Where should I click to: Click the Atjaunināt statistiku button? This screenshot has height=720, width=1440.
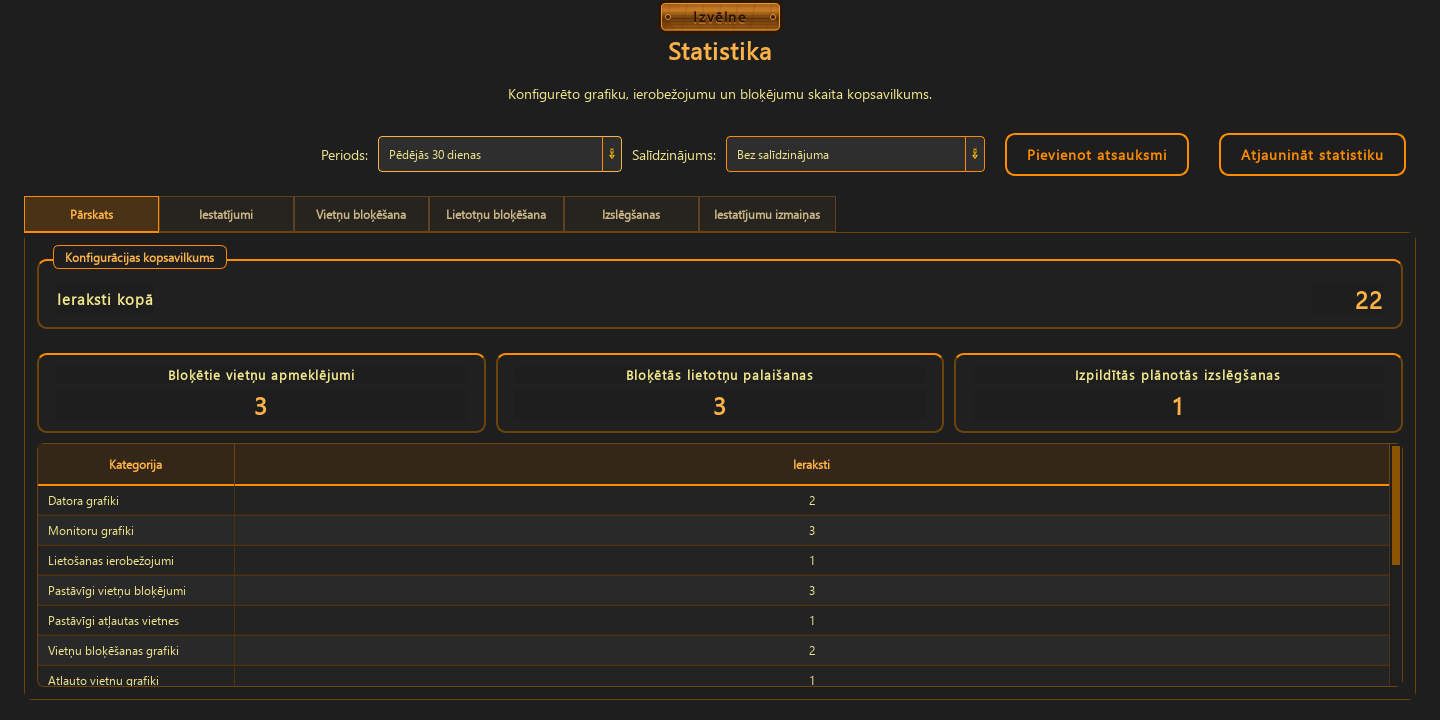coord(1312,155)
